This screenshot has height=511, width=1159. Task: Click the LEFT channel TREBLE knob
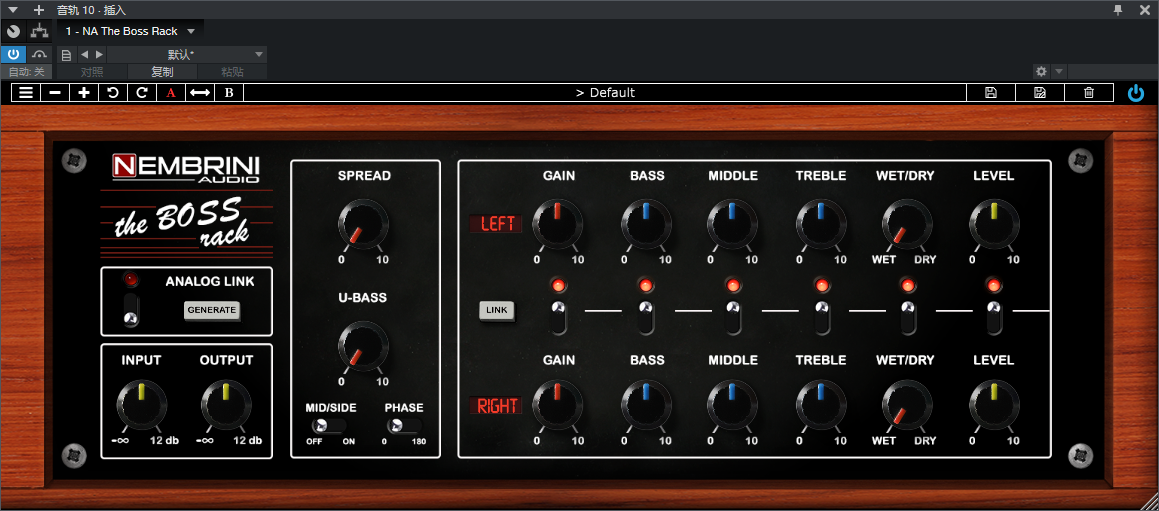(x=821, y=224)
